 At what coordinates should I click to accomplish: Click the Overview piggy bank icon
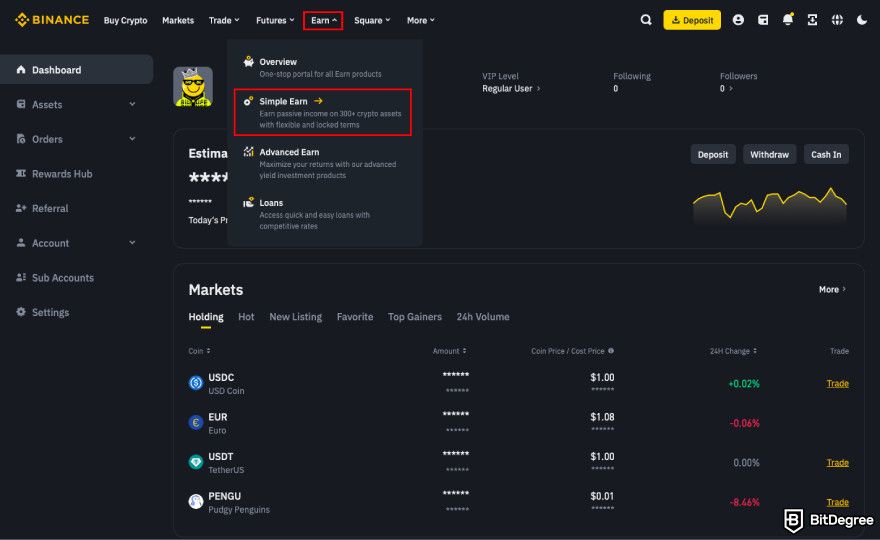tap(249, 61)
